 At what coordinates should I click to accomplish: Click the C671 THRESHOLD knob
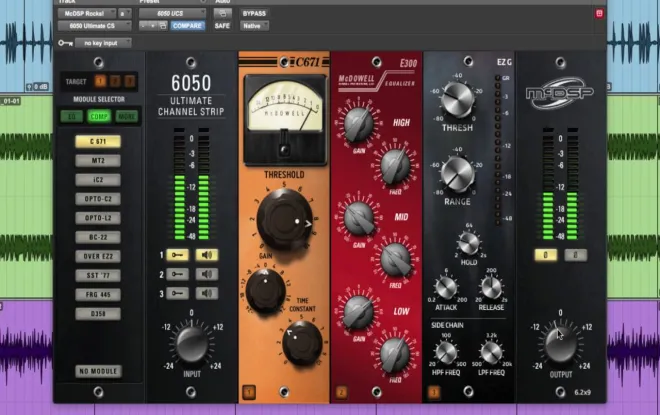click(285, 219)
